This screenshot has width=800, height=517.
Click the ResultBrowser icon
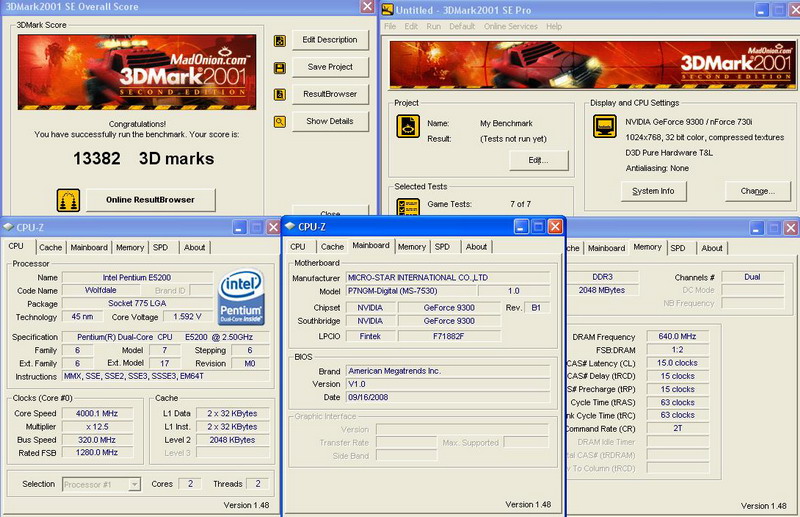tap(280, 94)
